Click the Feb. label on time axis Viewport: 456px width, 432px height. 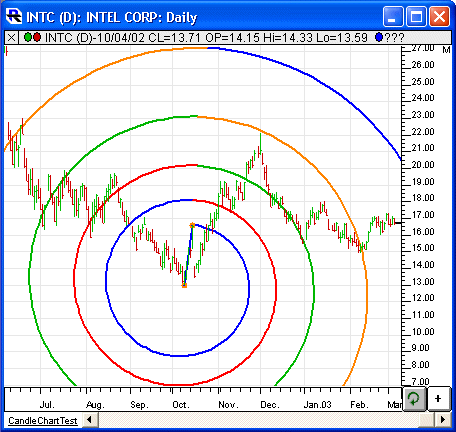[359, 405]
